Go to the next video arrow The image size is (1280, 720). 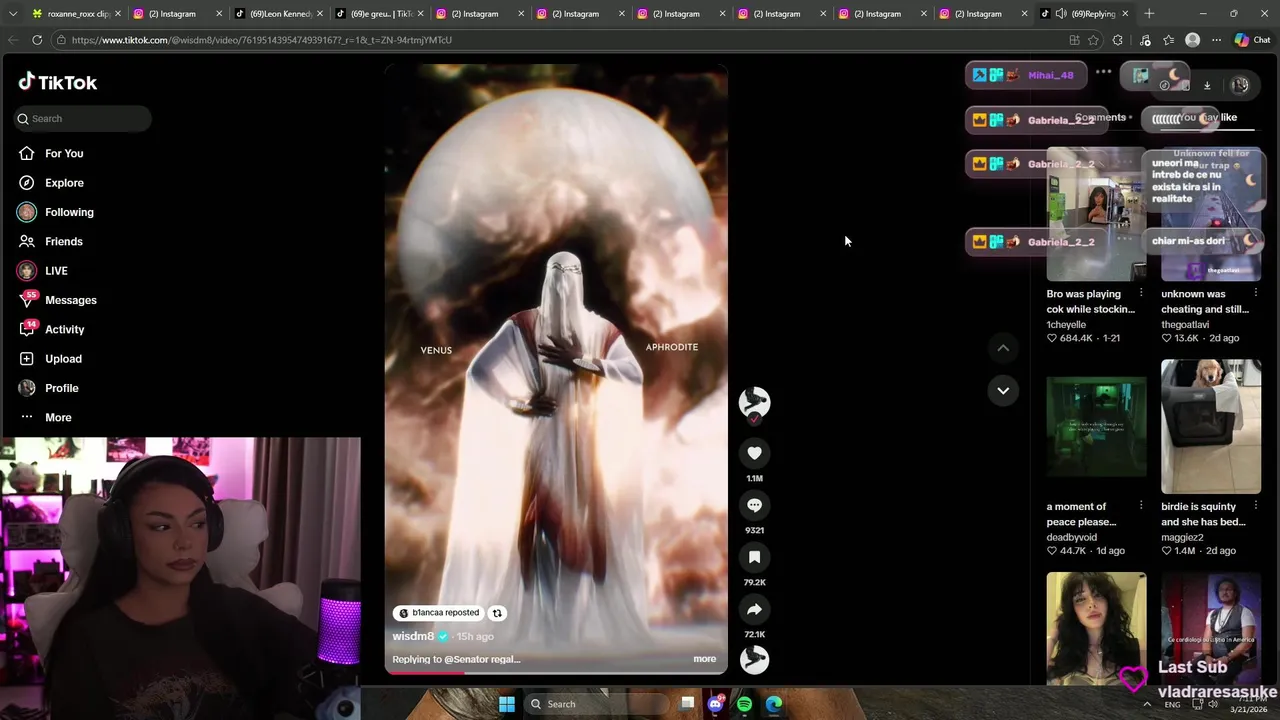point(1003,390)
